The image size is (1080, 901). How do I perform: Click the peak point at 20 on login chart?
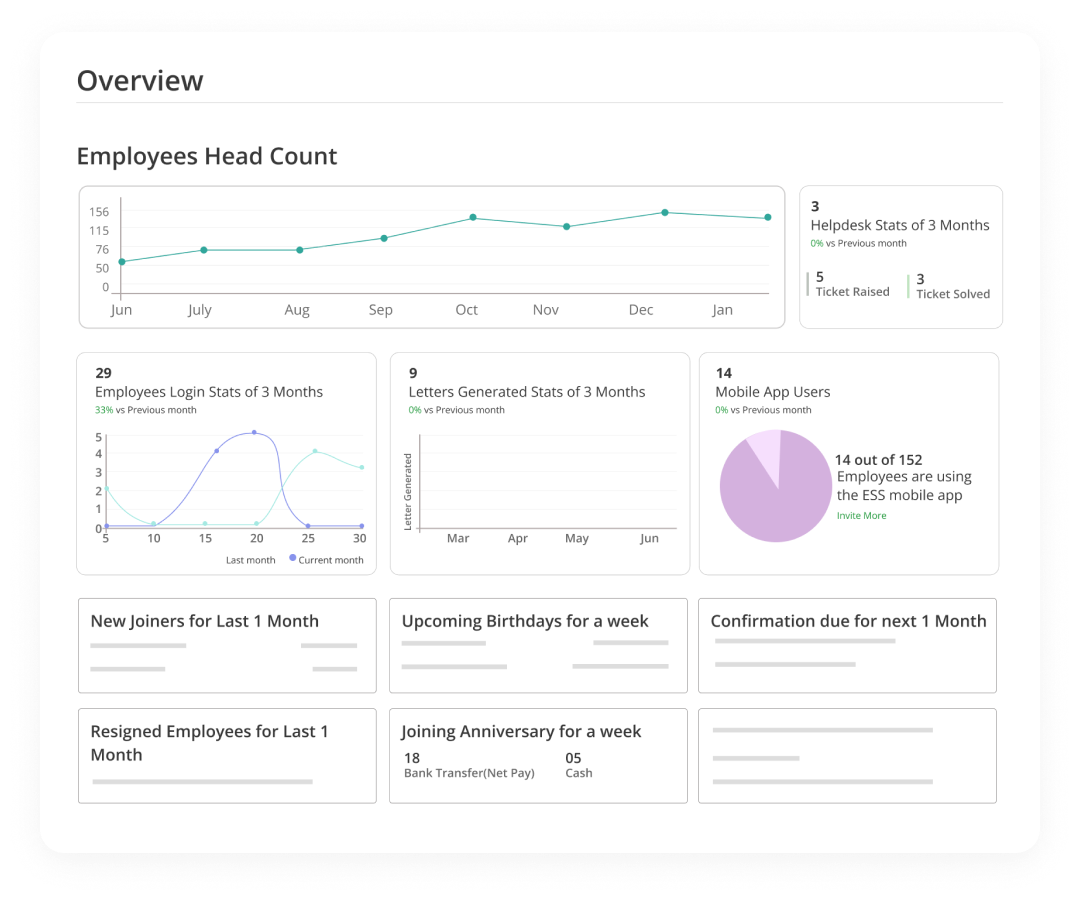click(254, 433)
